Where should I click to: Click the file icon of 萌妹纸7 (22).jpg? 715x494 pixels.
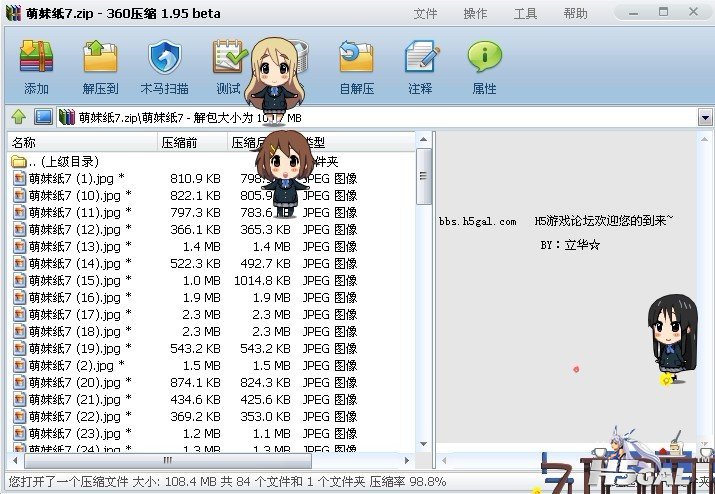[19, 416]
